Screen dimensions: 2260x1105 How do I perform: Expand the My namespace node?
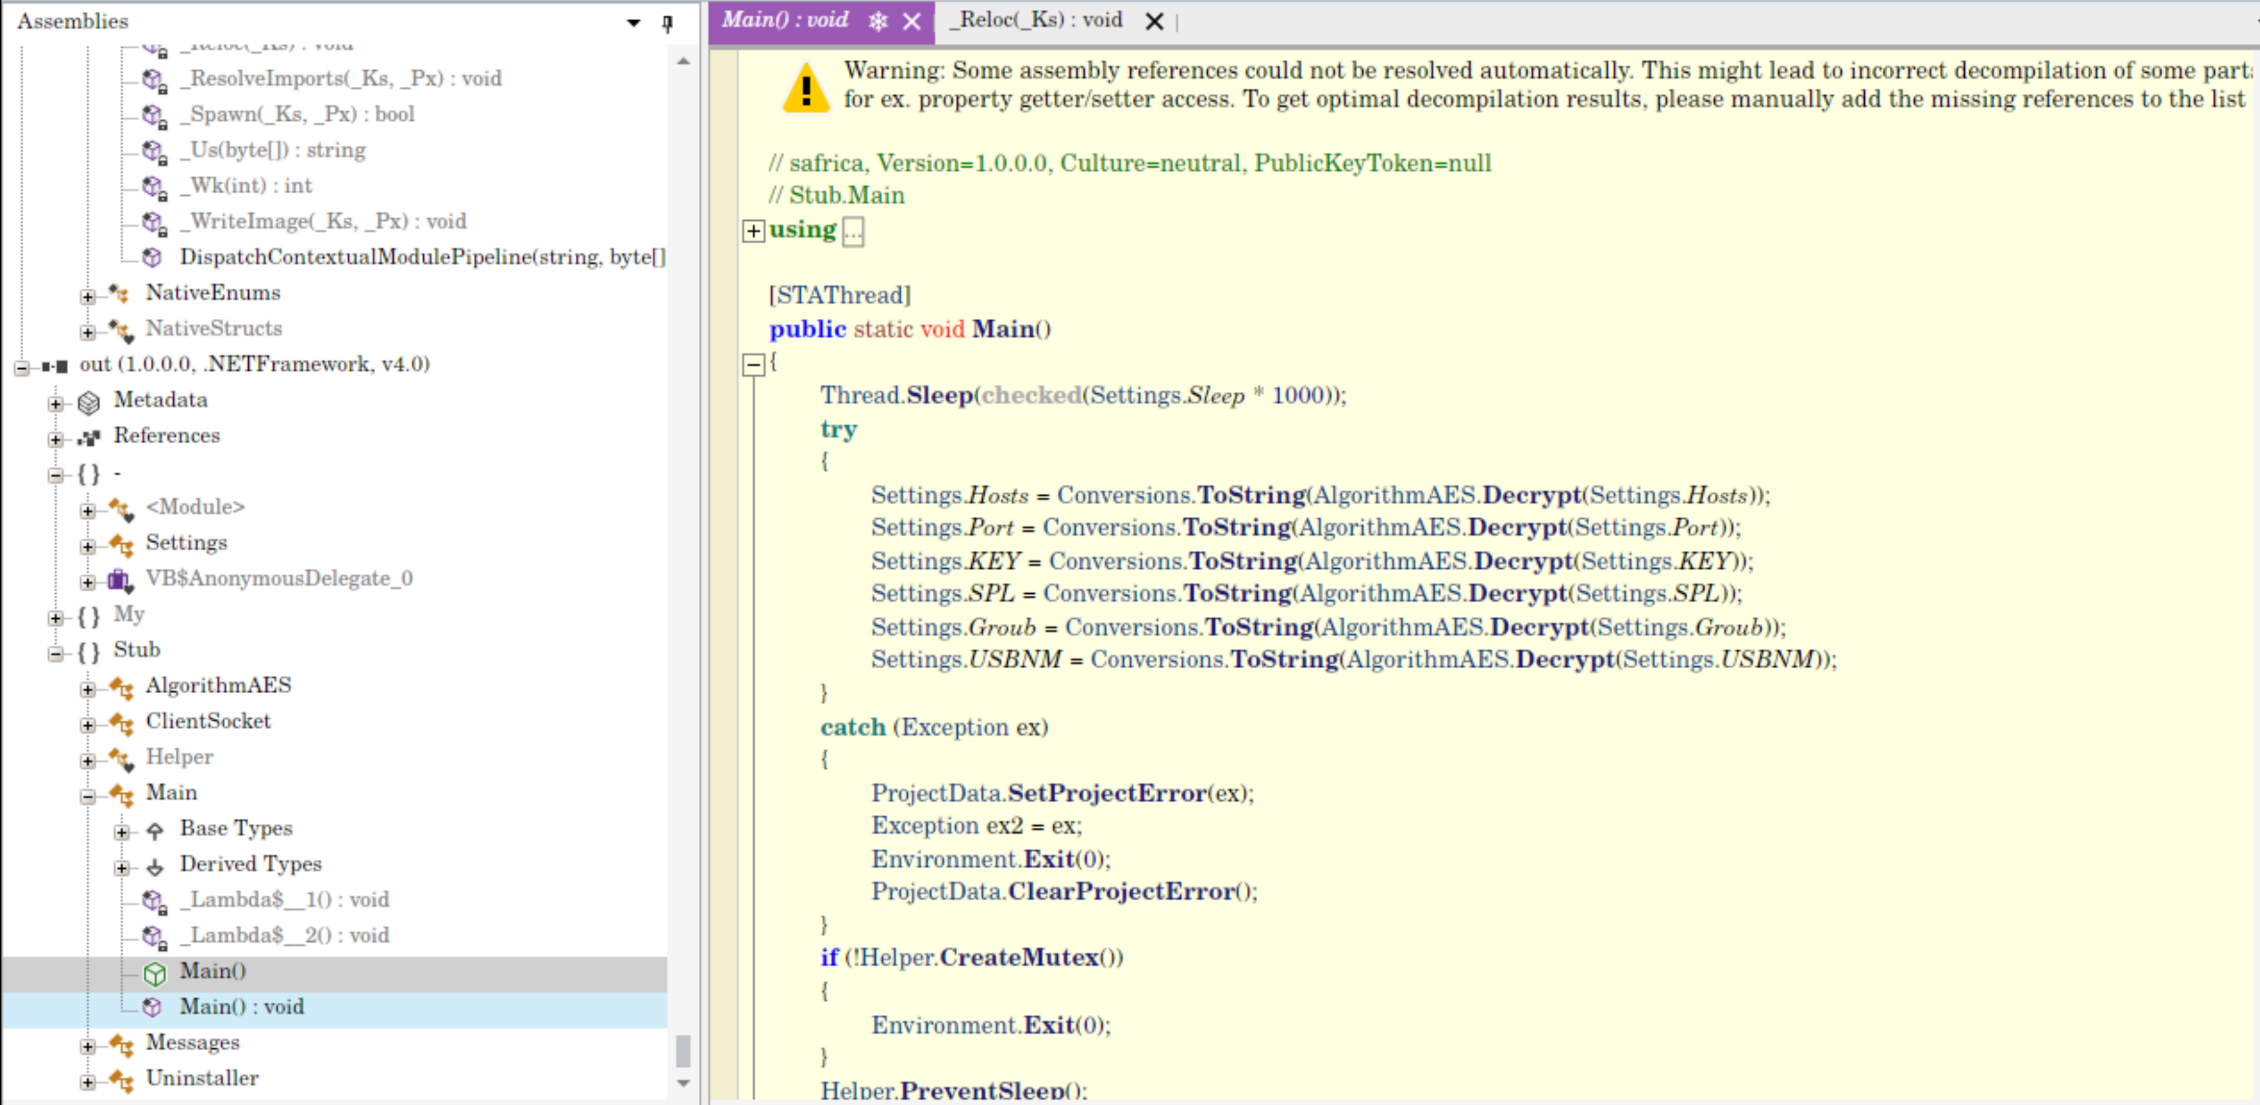pos(56,618)
